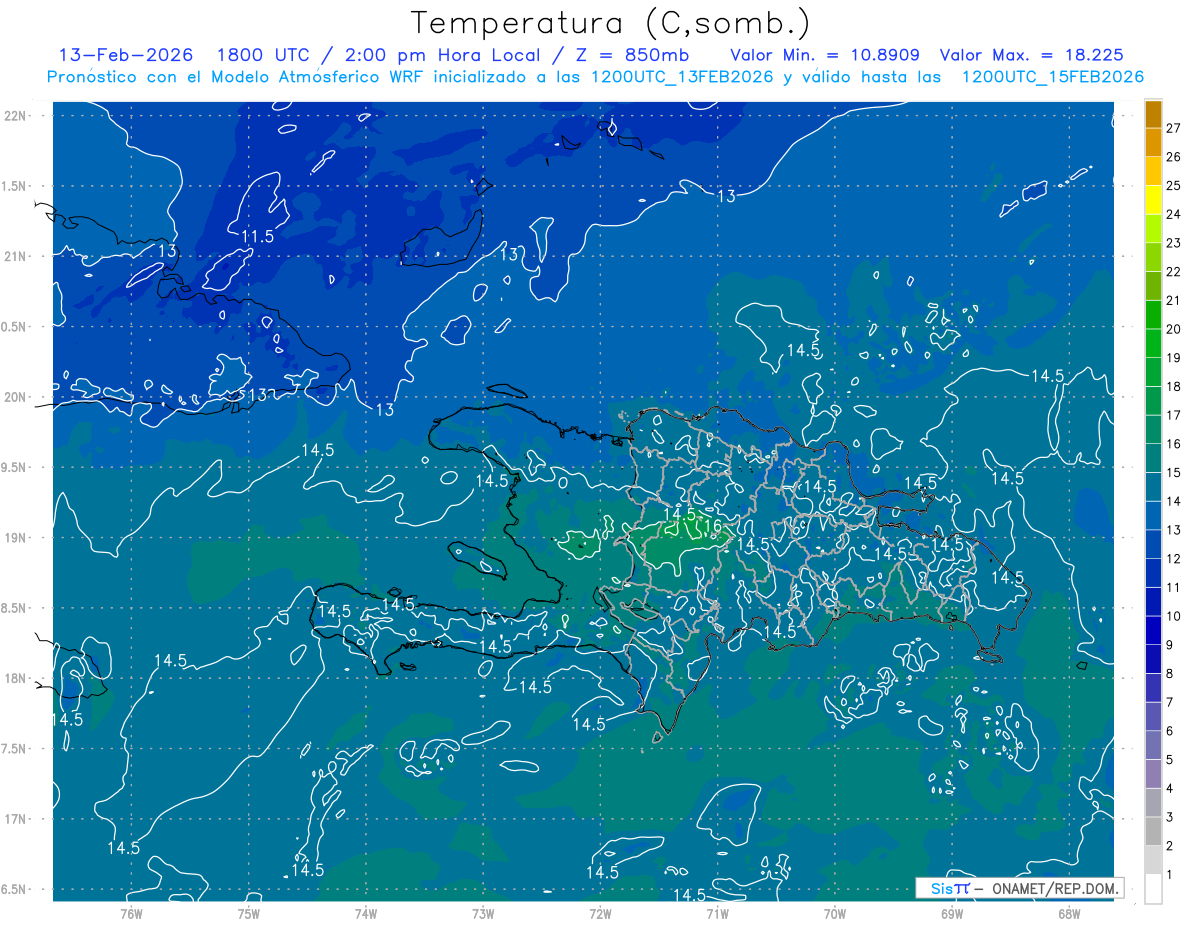Pick the deep blue swatch between legend 9 and 10
Screen dimensions: 1200x927
pos(1153,630)
